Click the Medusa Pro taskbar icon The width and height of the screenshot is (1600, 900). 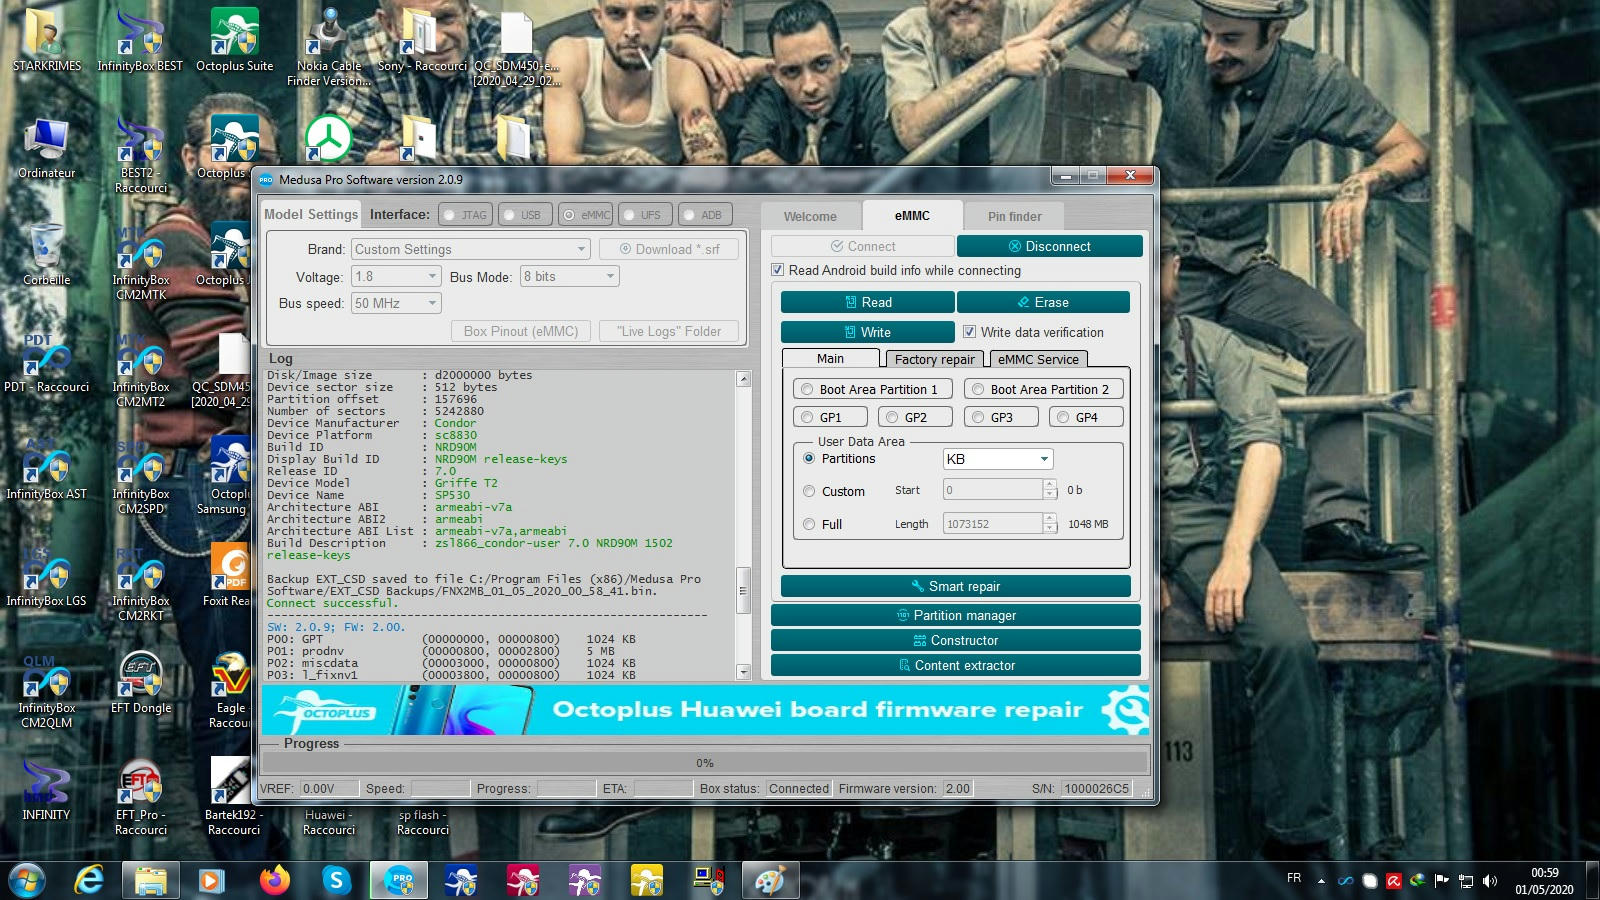399,880
